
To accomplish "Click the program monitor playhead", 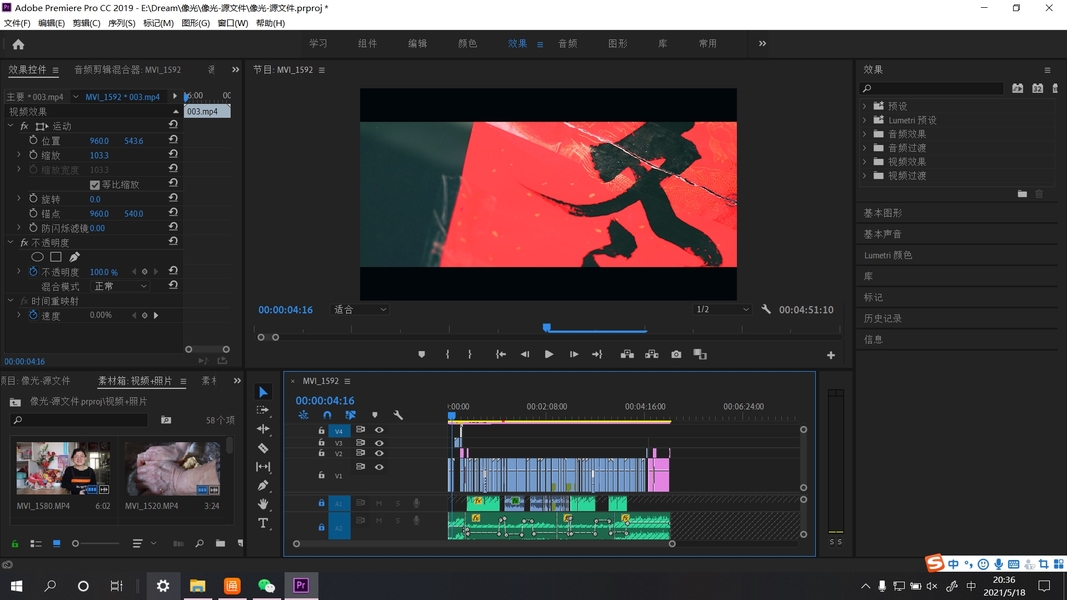I will click(x=546, y=328).
